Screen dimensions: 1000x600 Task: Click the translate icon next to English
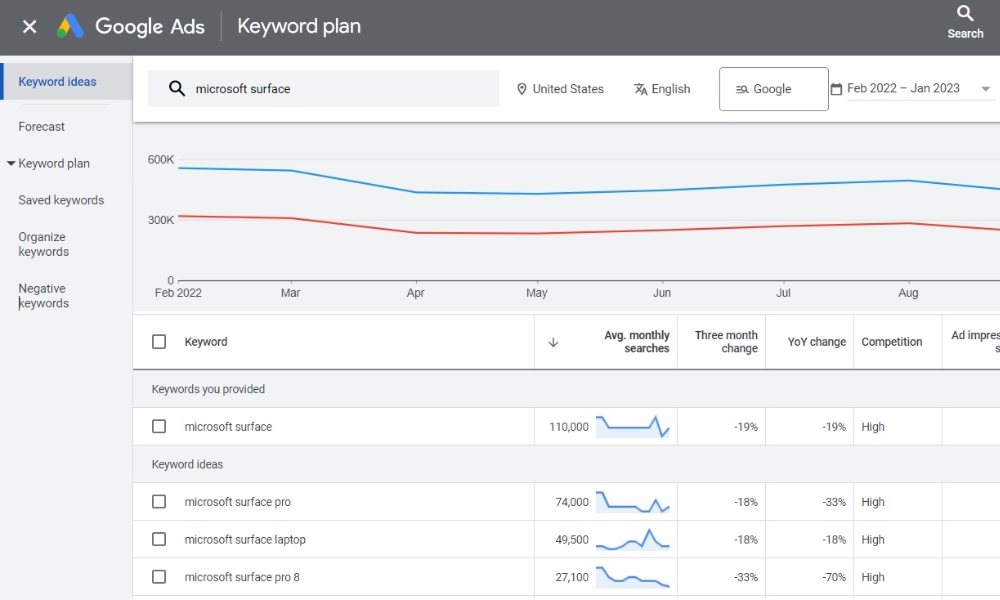point(640,89)
